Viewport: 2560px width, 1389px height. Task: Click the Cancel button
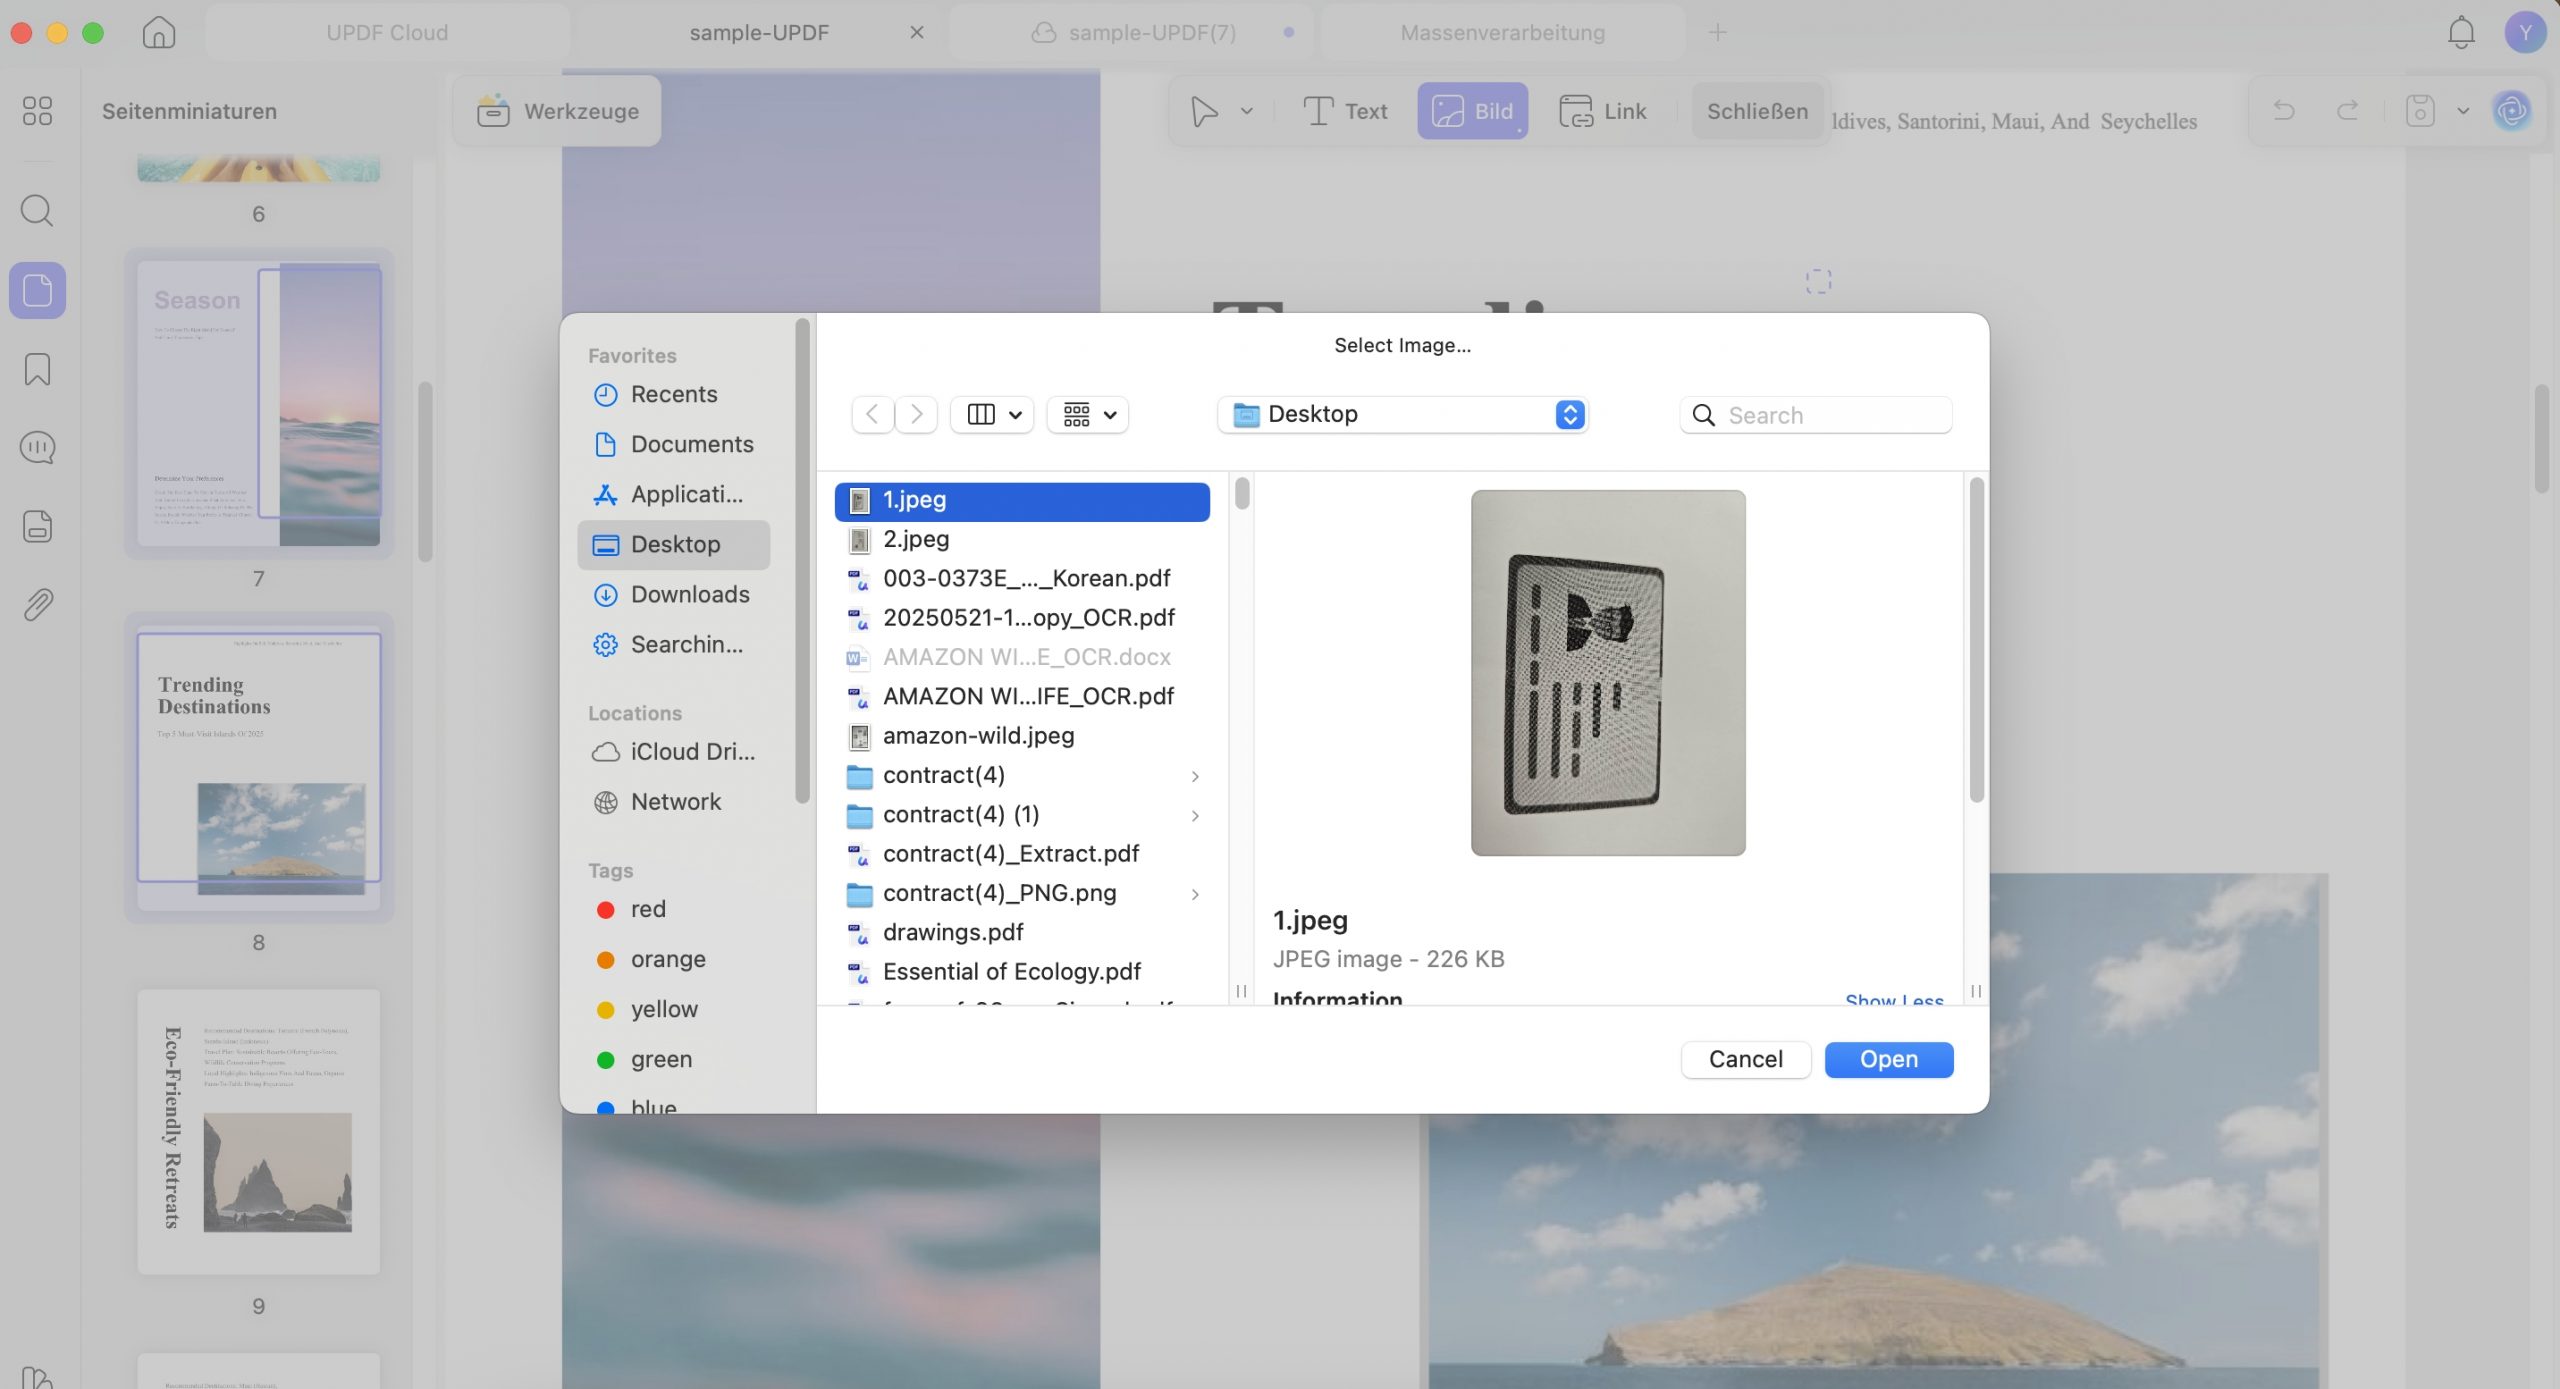coord(1745,1059)
